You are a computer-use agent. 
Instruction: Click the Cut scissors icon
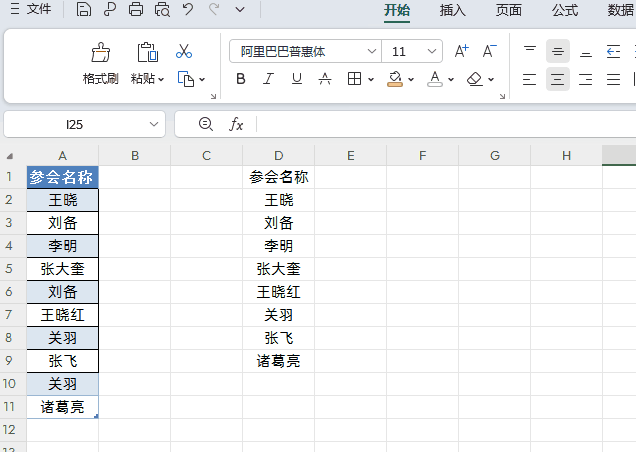pyautogui.click(x=184, y=51)
